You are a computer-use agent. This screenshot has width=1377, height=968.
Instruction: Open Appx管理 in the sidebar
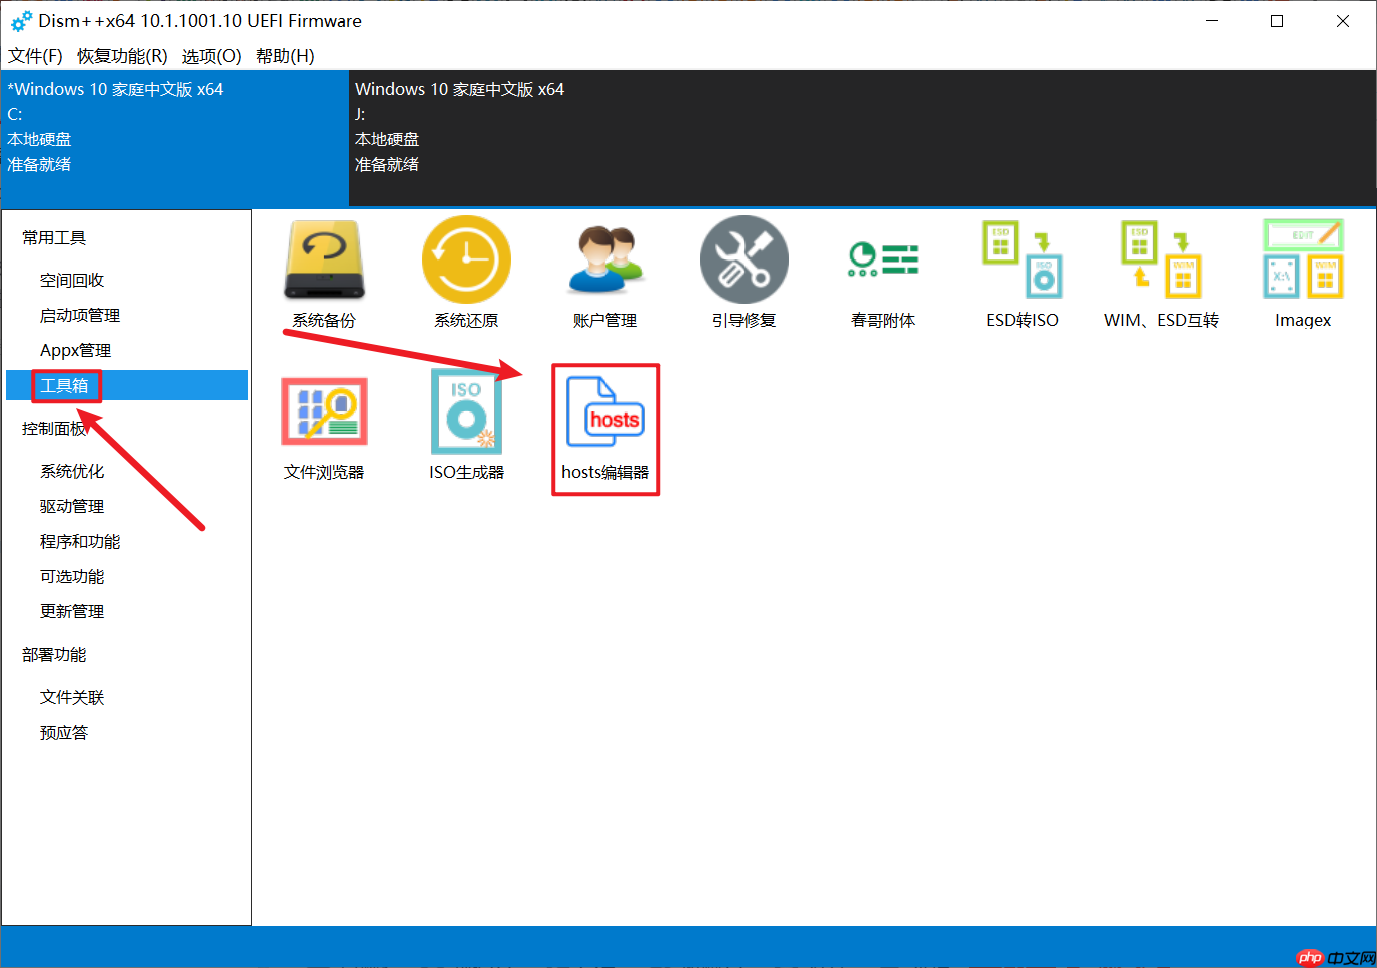76,351
